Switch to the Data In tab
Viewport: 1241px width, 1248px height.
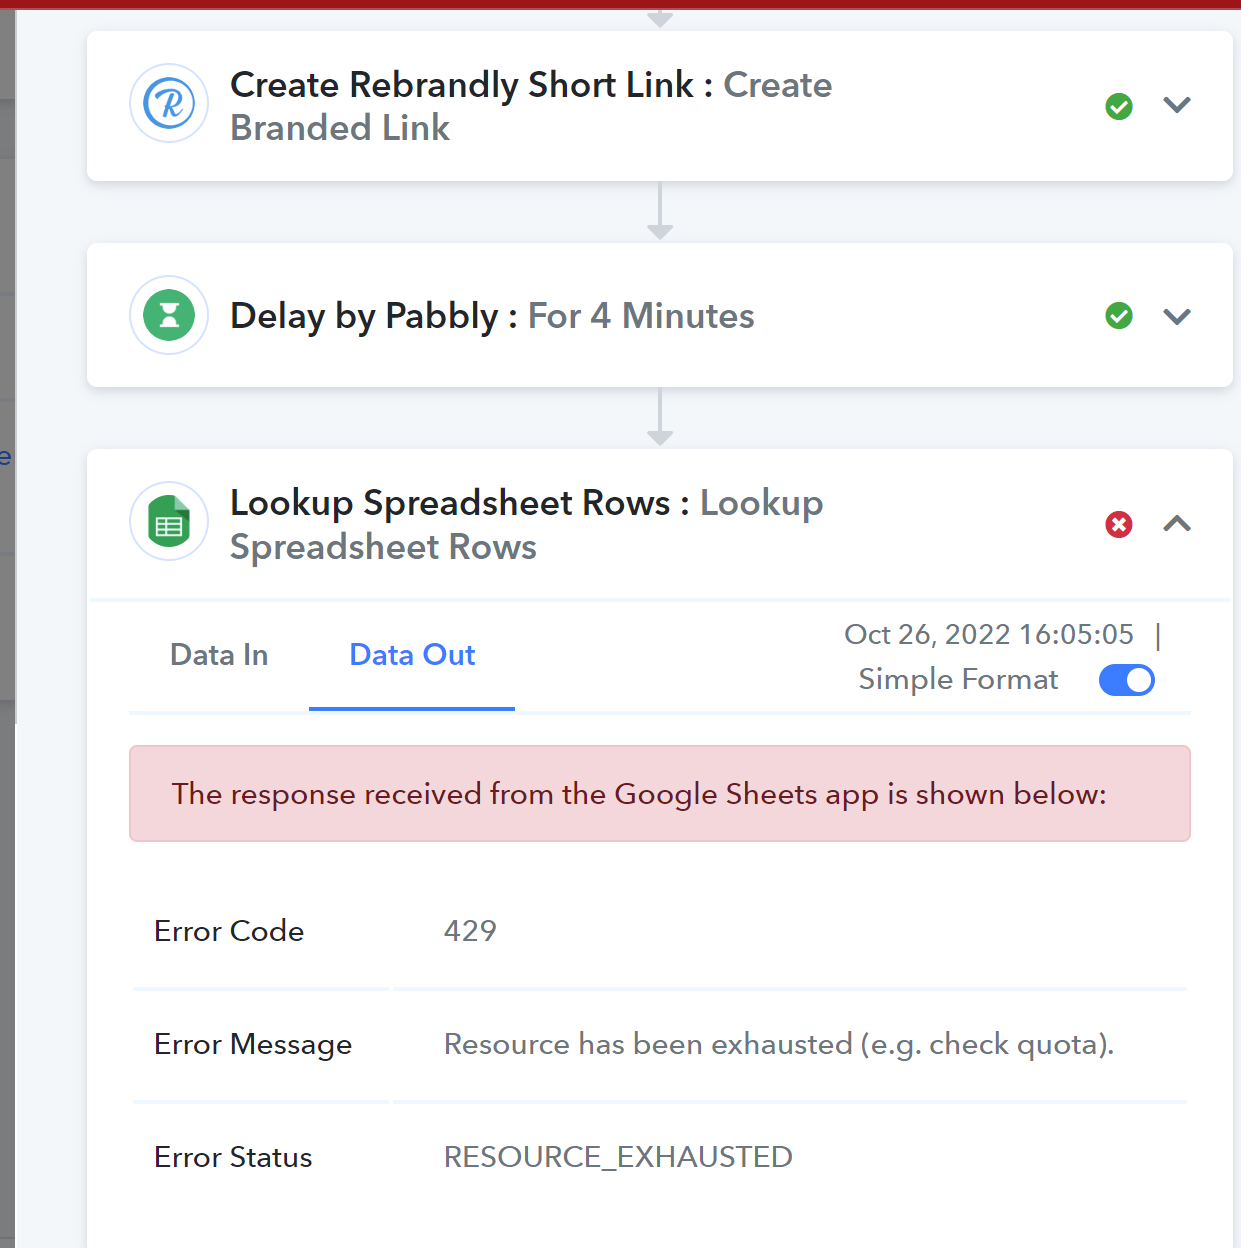coord(219,655)
